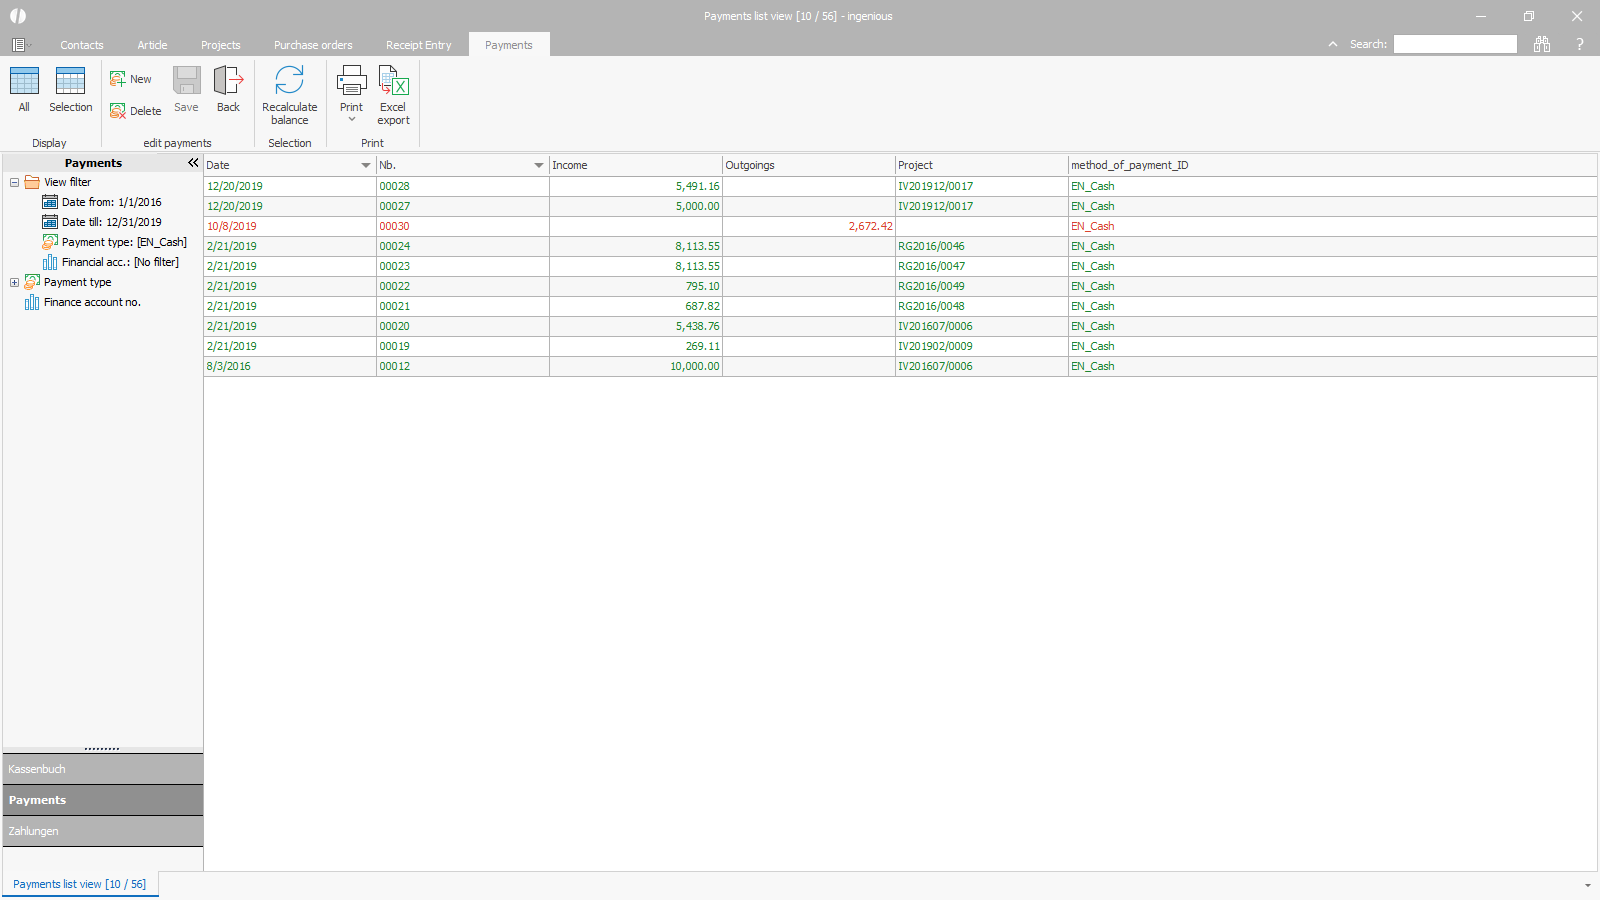Collapse the View filter tree node
The width and height of the screenshot is (1600, 900).
[x=14, y=182]
